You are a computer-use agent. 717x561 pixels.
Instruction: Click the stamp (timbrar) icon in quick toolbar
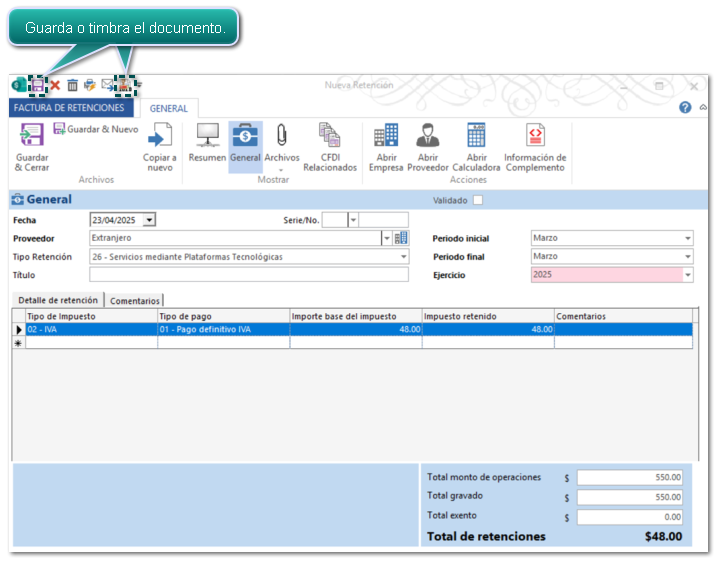pyautogui.click(x=124, y=86)
